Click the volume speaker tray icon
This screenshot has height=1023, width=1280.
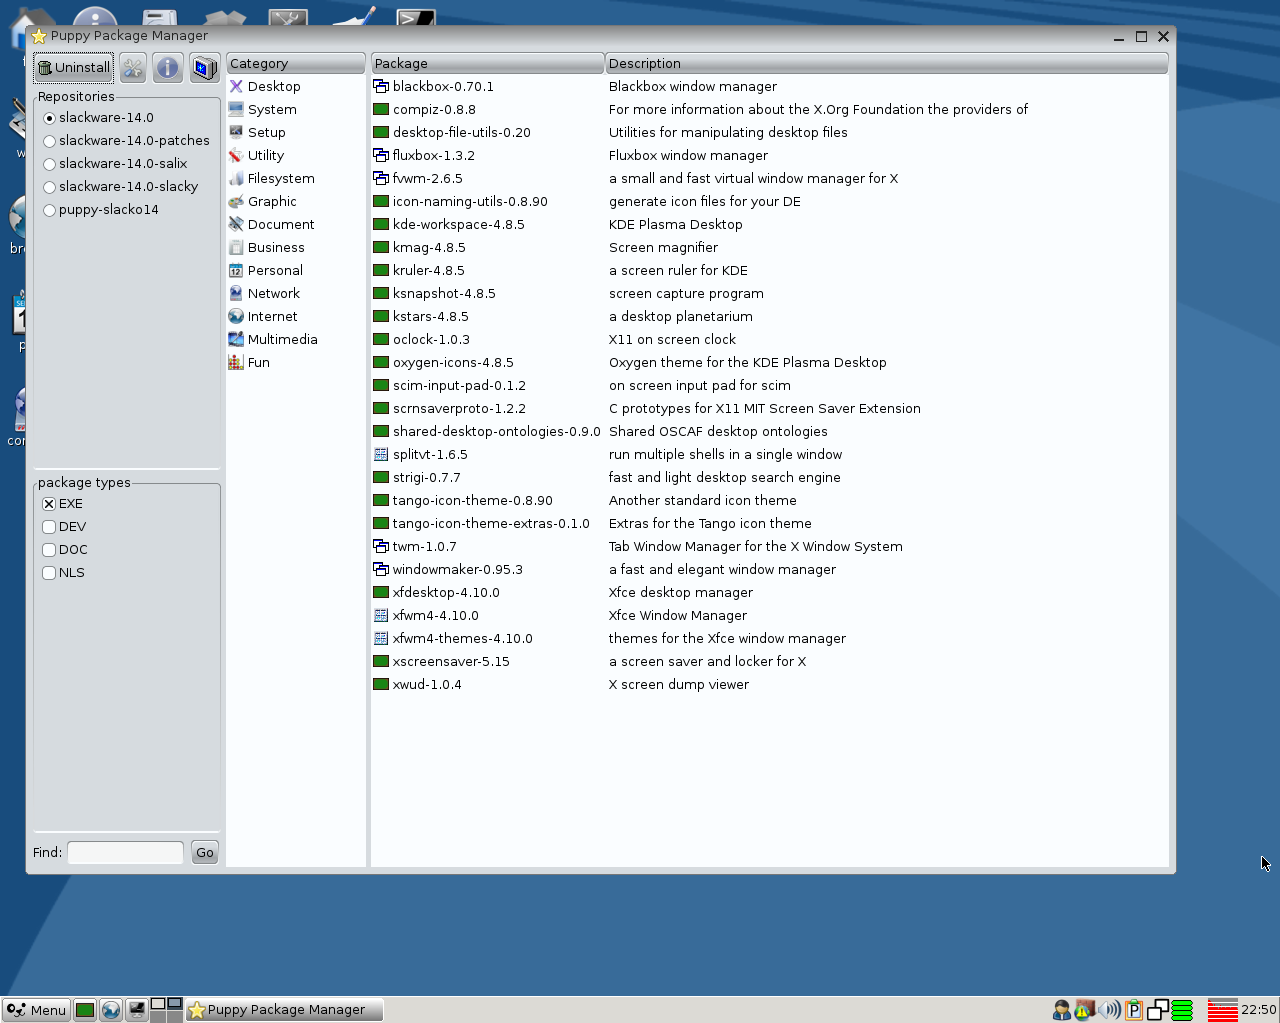(x=1108, y=1009)
